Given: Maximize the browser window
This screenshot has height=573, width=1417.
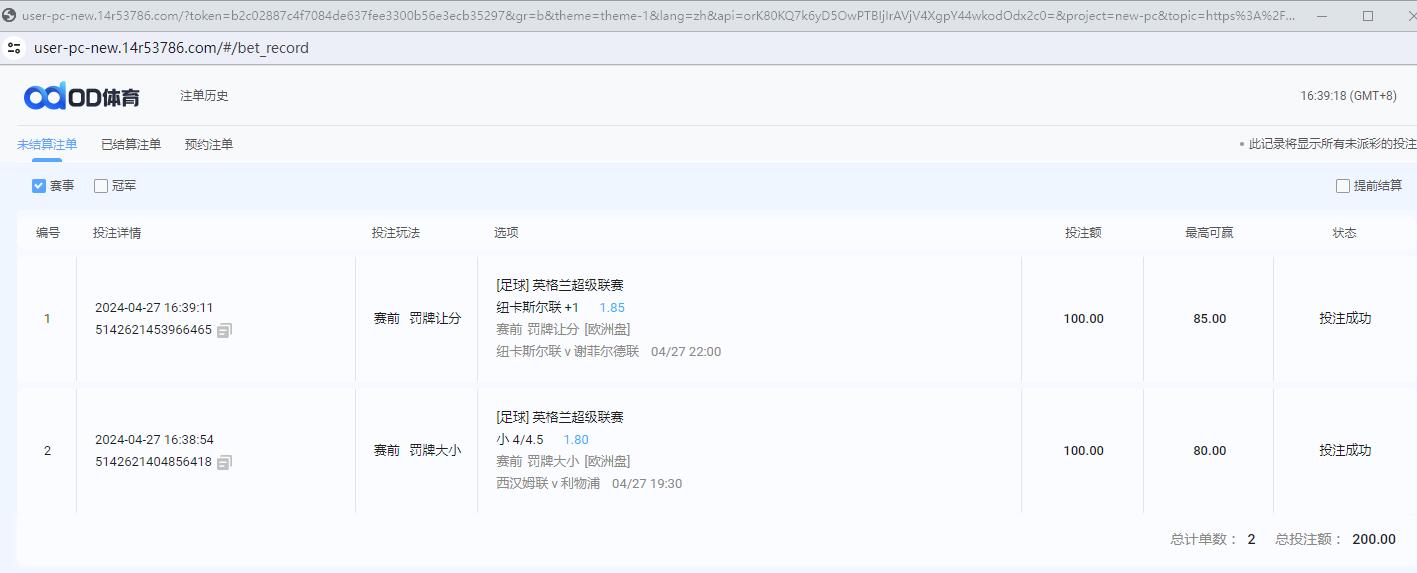Looking at the screenshot, I should (x=1368, y=16).
